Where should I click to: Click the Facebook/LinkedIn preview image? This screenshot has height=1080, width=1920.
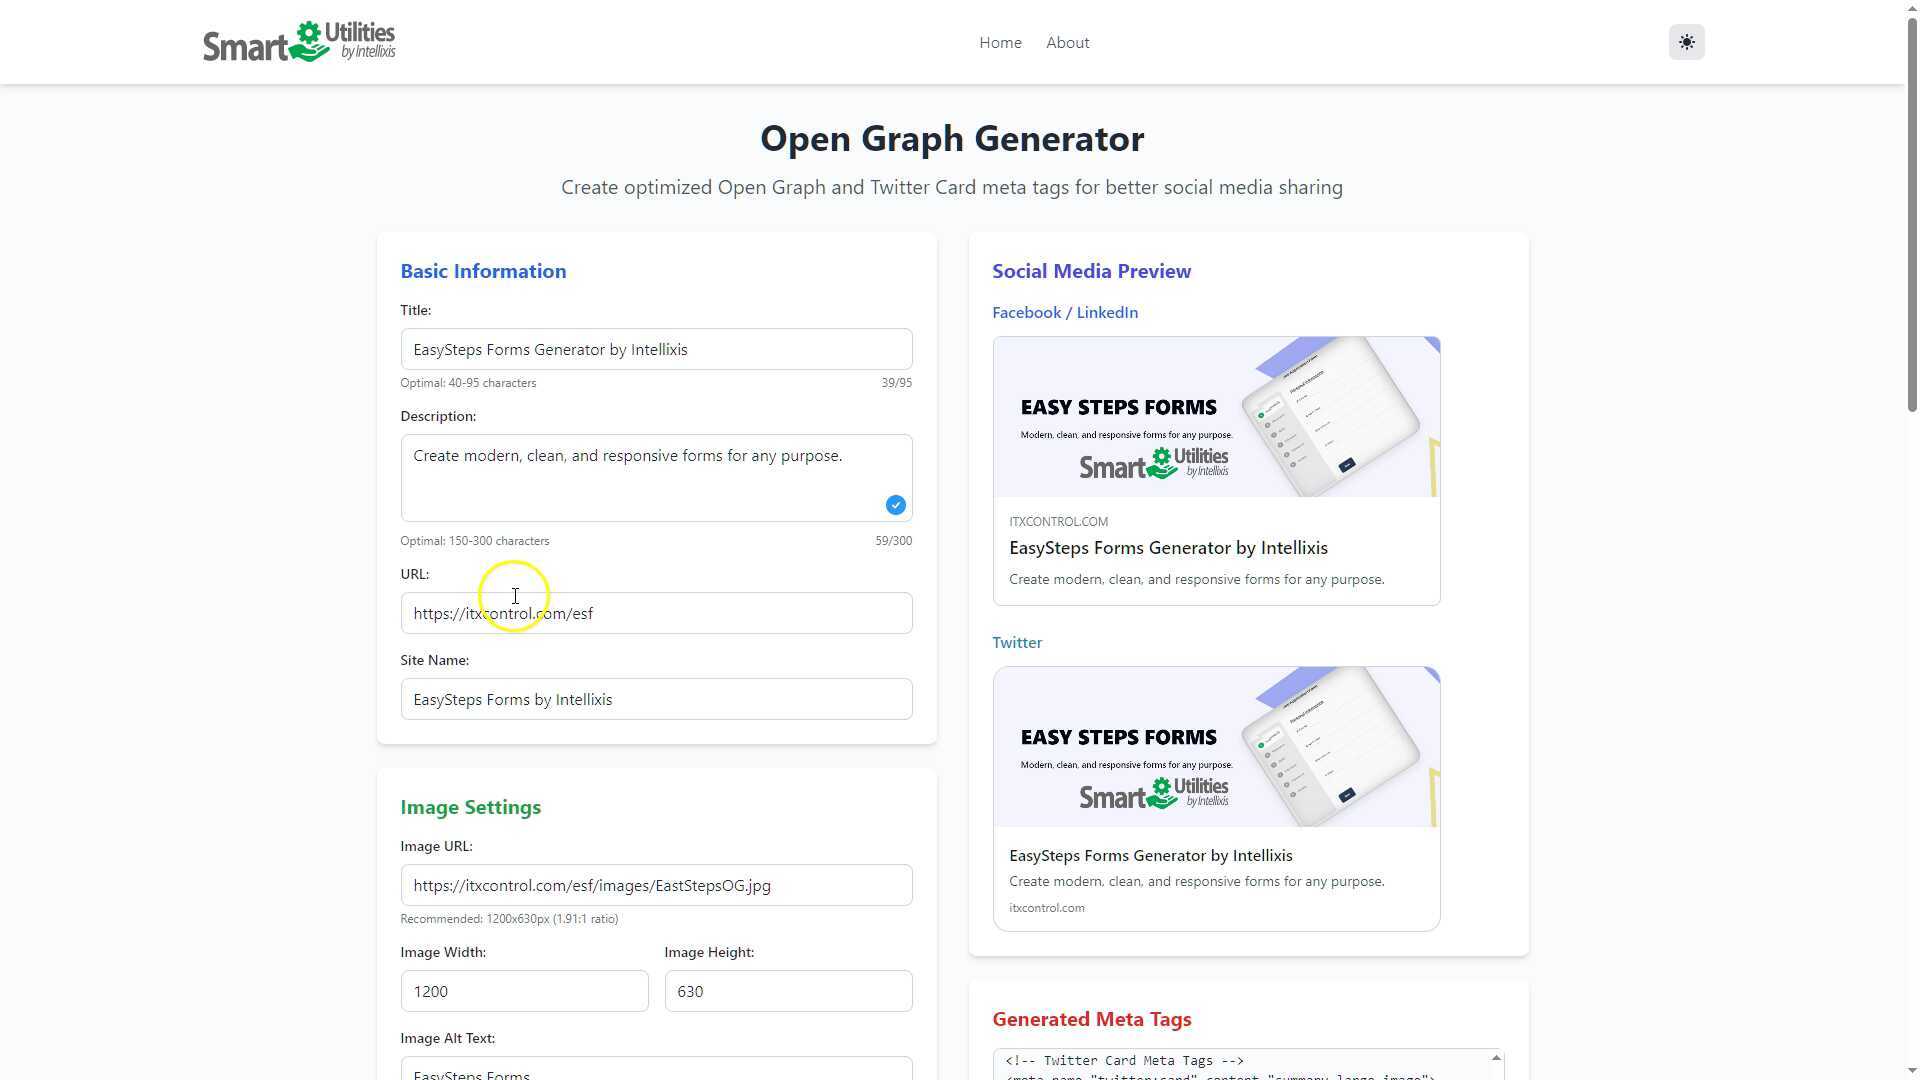pyautogui.click(x=1216, y=416)
